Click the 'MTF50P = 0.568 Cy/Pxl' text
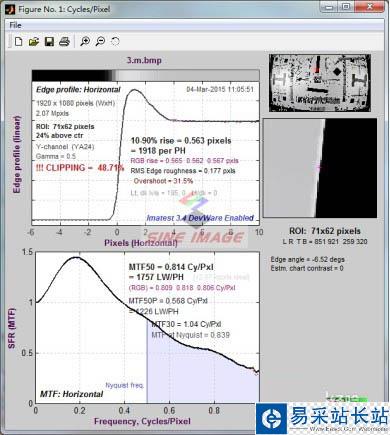Viewport: 390px width, 435px height. point(168,301)
